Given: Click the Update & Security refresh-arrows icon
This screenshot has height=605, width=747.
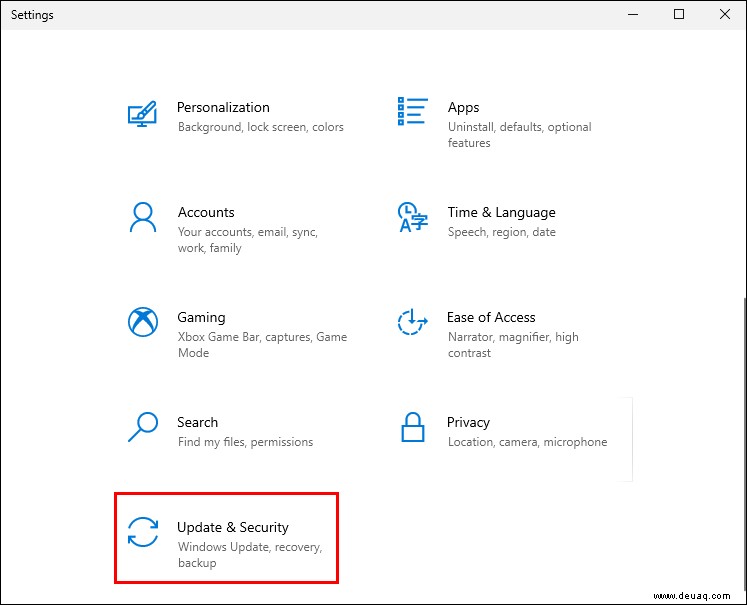Looking at the screenshot, I should click(x=143, y=532).
